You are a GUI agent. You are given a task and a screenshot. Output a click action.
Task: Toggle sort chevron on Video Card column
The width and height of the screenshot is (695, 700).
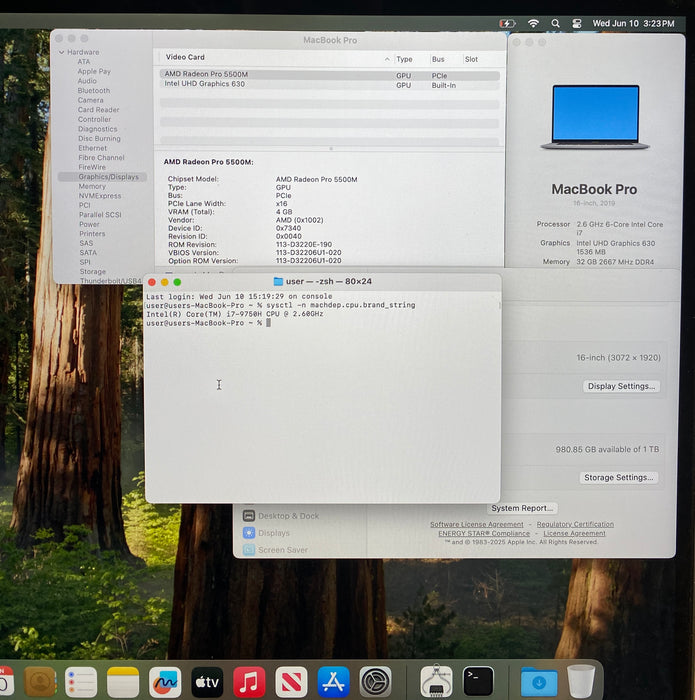(387, 59)
